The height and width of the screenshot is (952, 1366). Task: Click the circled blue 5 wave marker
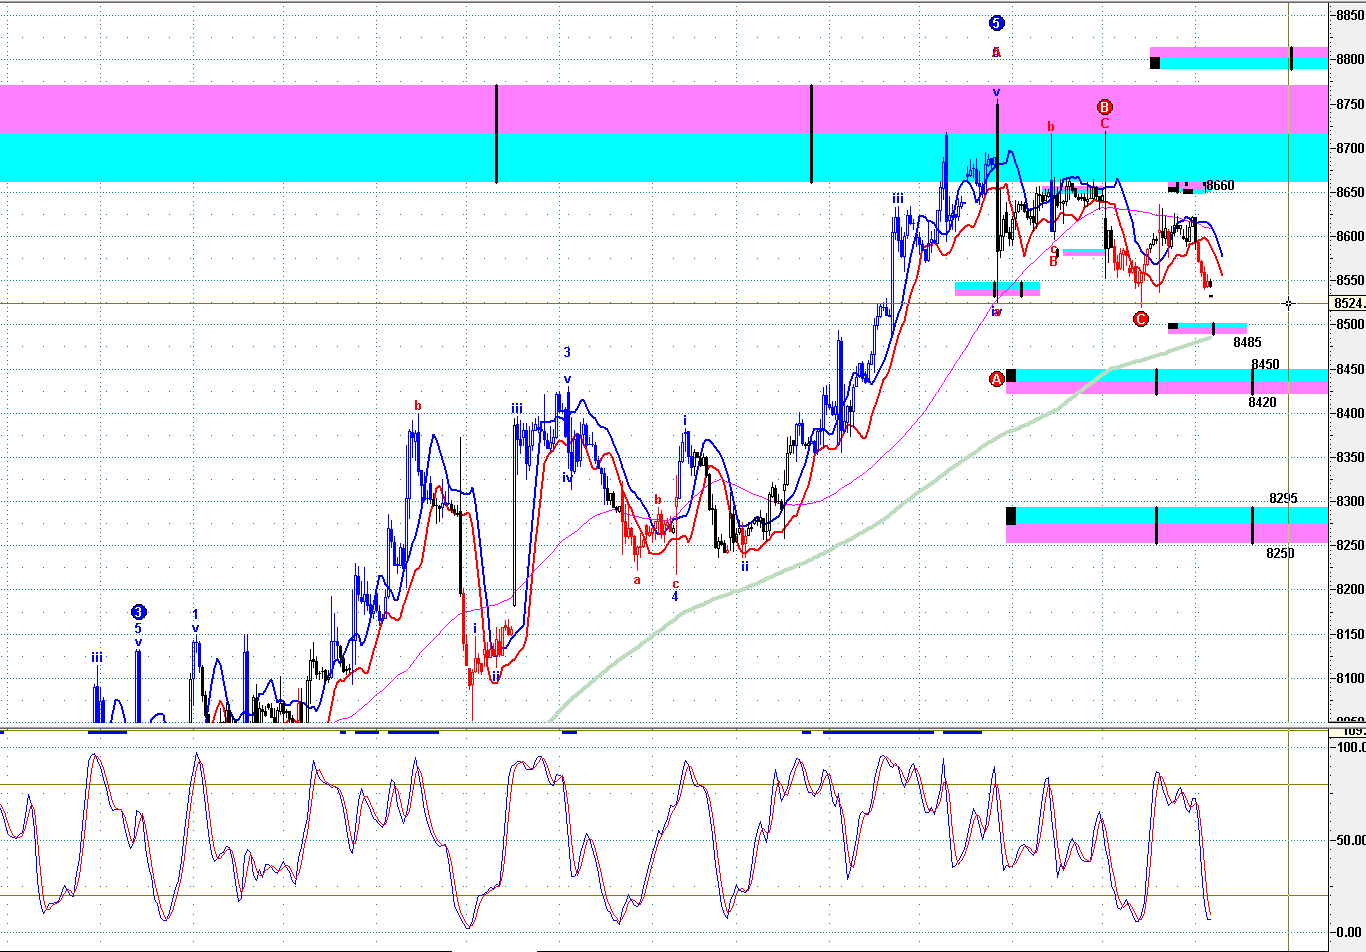point(996,23)
